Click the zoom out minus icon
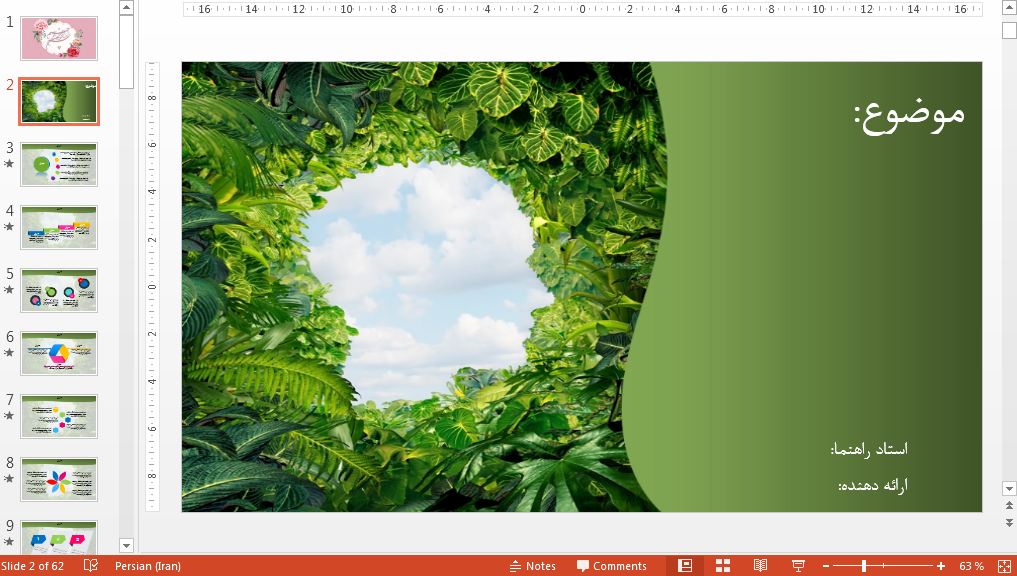Viewport: 1017px width, 576px height. 825,566
